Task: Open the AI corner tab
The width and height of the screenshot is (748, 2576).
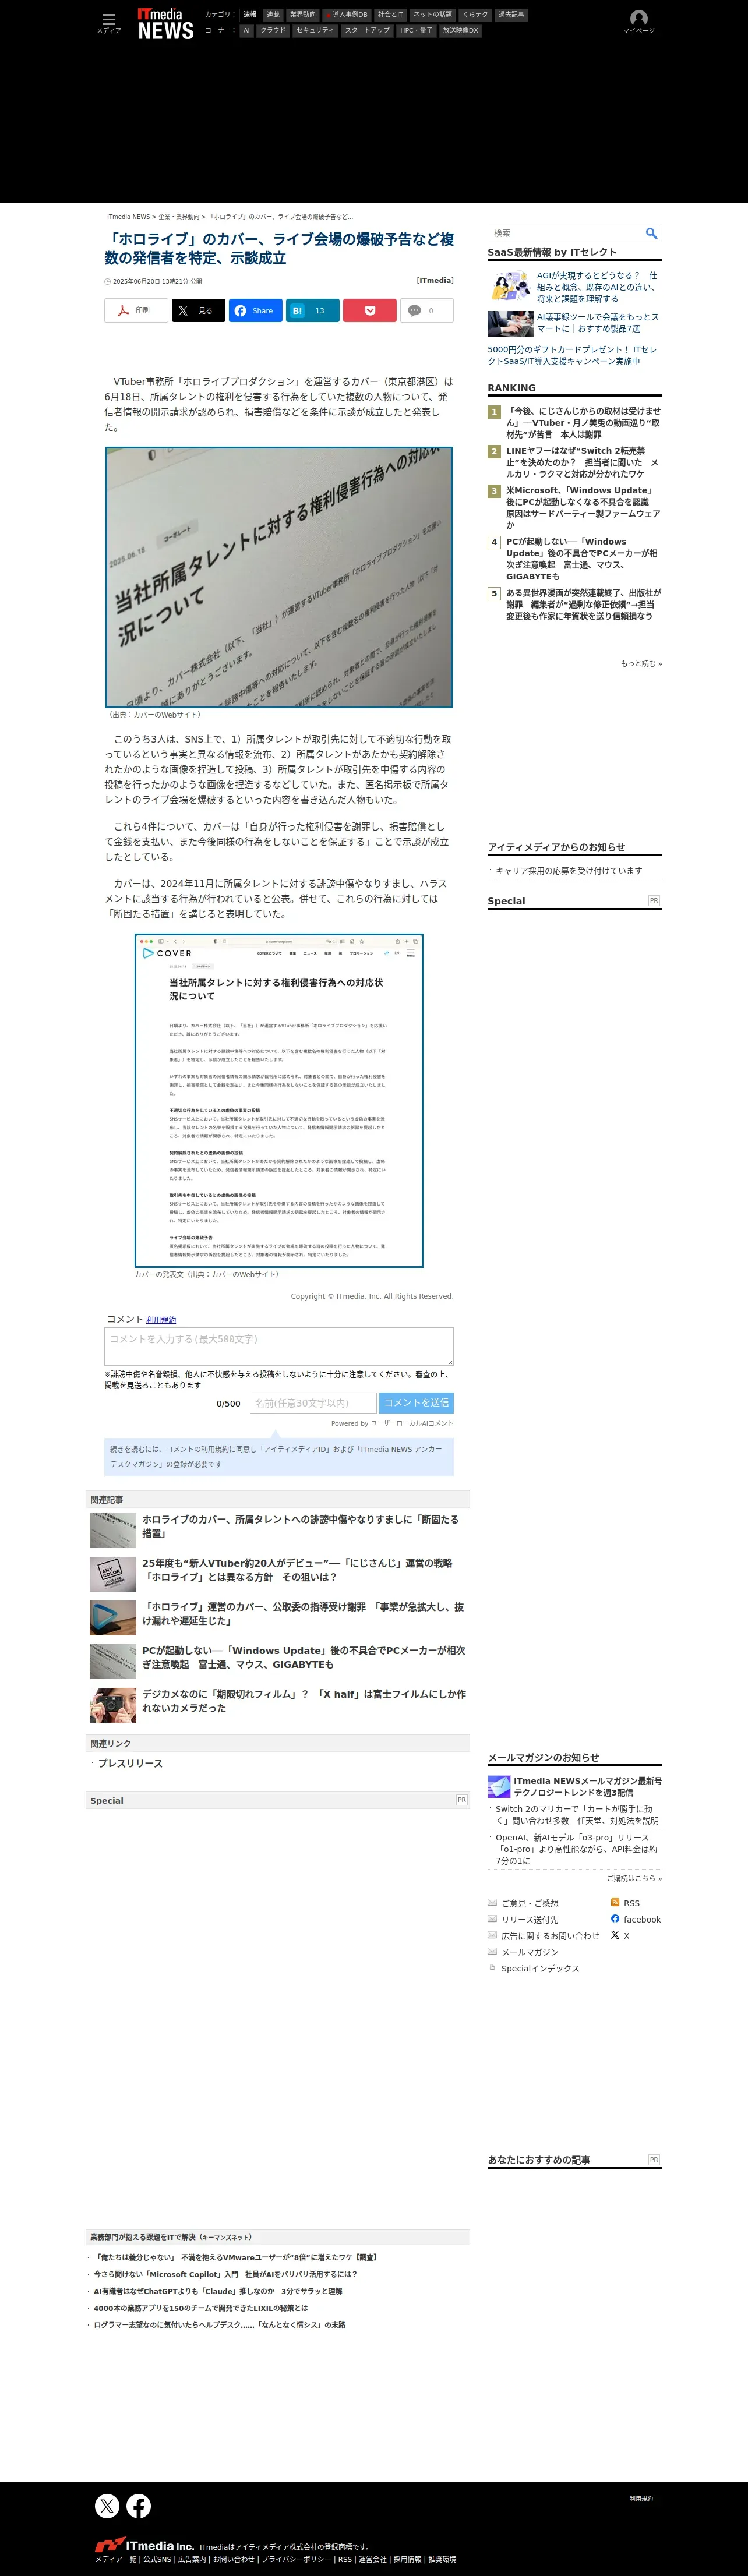Action: [x=246, y=30]
